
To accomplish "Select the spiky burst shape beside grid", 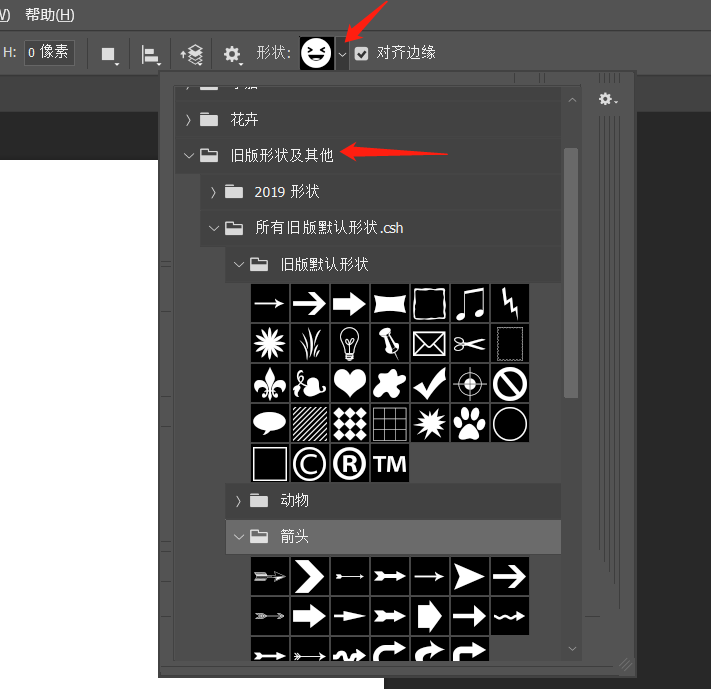I will coord(429,423).
